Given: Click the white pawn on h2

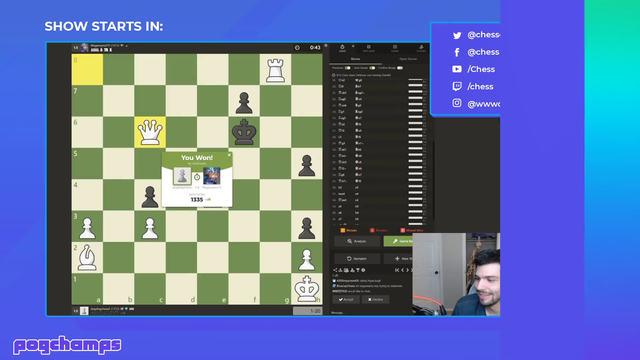Looking at the screenshot, I should pyautogui.click(x=307, y=259).
